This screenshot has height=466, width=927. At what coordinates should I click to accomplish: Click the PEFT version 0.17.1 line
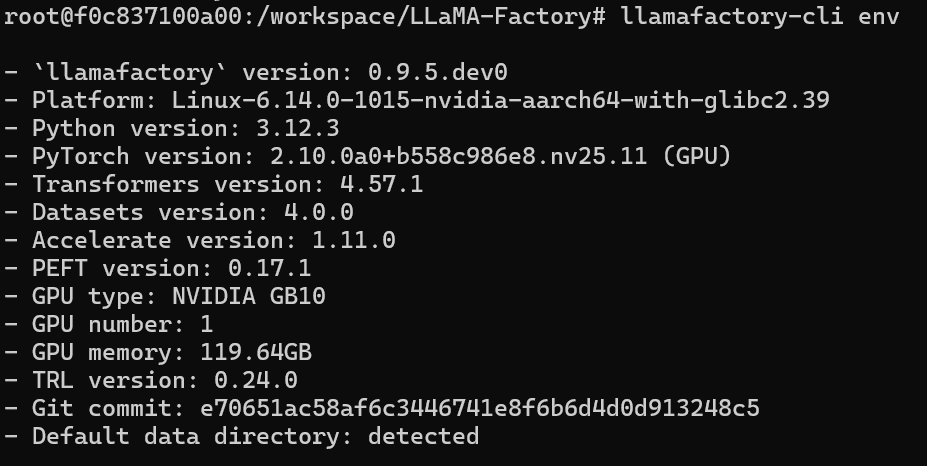point(171,269)
